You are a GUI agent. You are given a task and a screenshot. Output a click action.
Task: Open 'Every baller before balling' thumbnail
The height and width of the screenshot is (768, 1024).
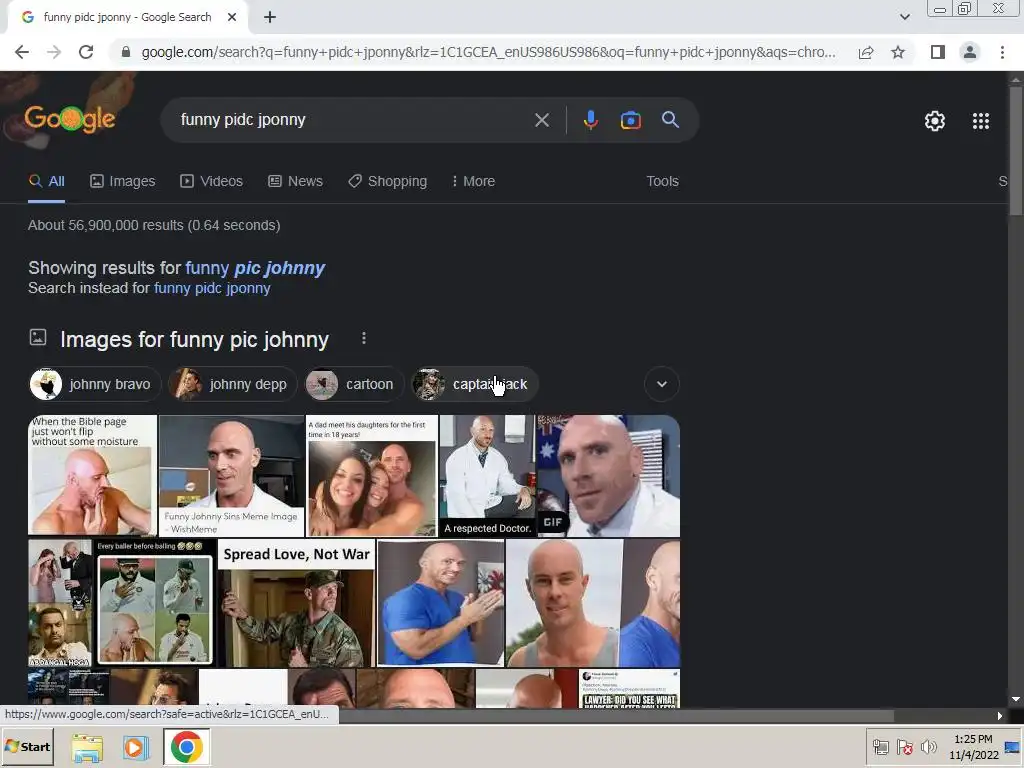click(155, 603)
